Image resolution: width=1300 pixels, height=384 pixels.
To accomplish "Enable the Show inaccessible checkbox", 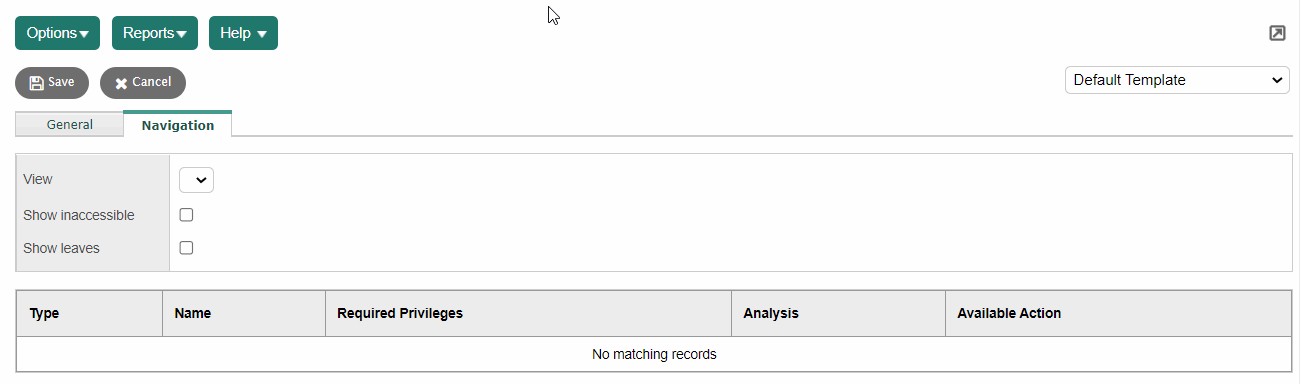I will (186, 215).
